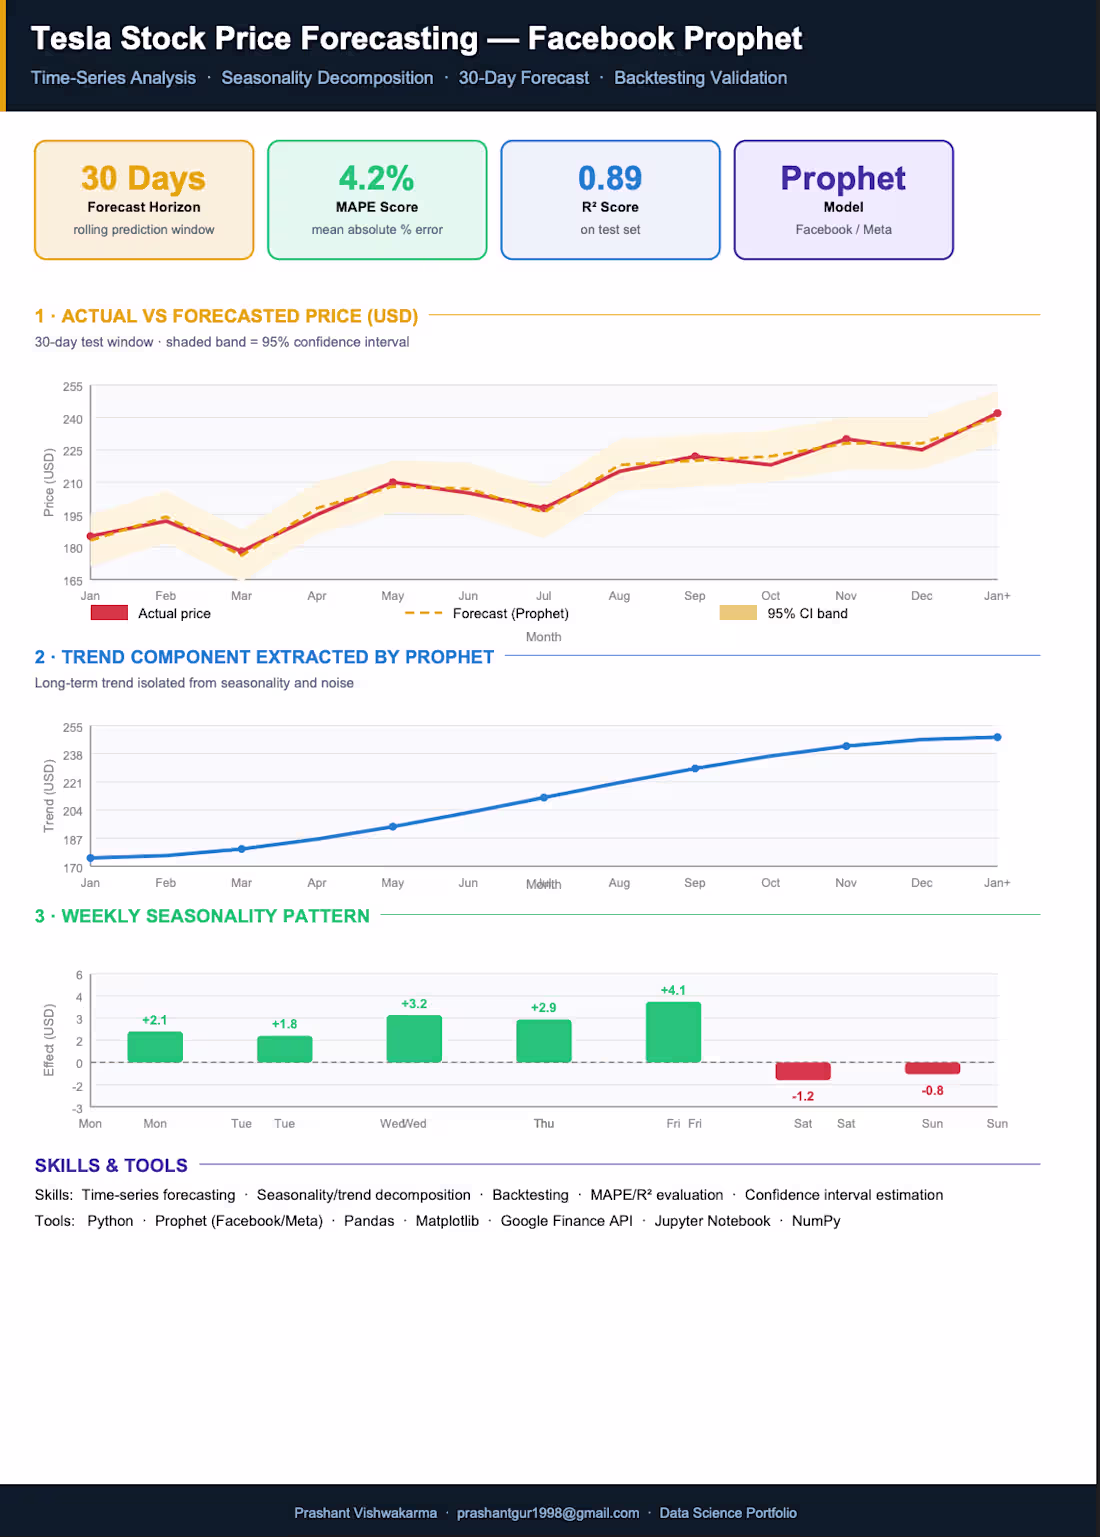Click the +4.1 Friday seasonality bar
Viewport: 1100px width, 1537px height.
[673, 1032]
